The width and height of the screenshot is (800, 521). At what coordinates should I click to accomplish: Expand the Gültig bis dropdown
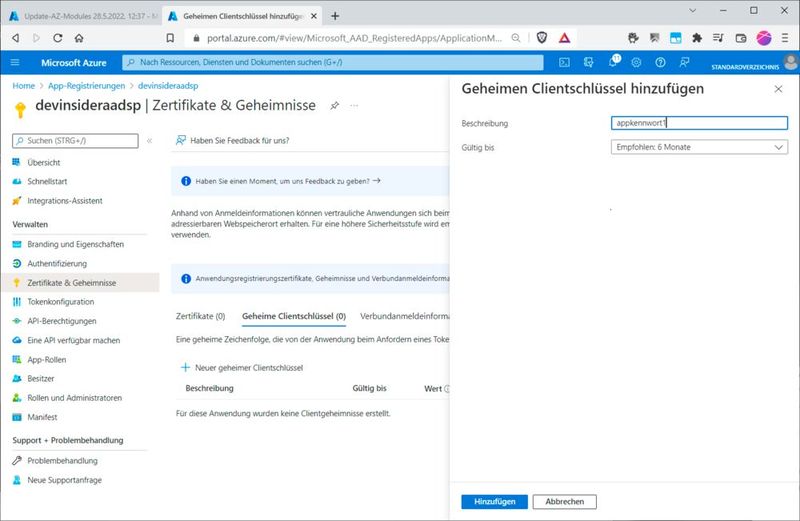[699, 147]
